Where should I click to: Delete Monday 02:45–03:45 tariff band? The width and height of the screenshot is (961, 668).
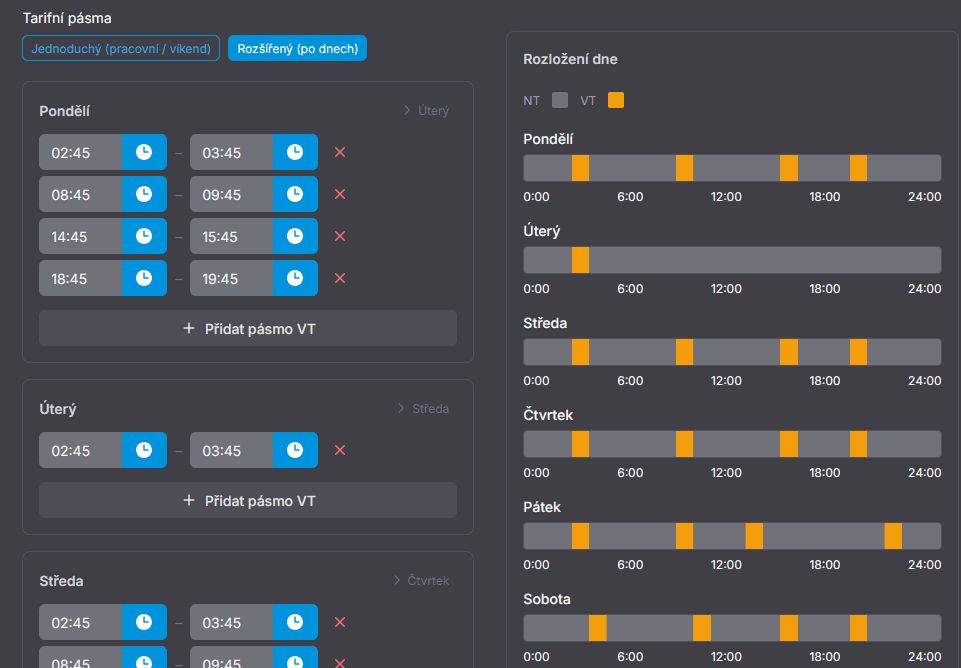[x=340, y=153]
